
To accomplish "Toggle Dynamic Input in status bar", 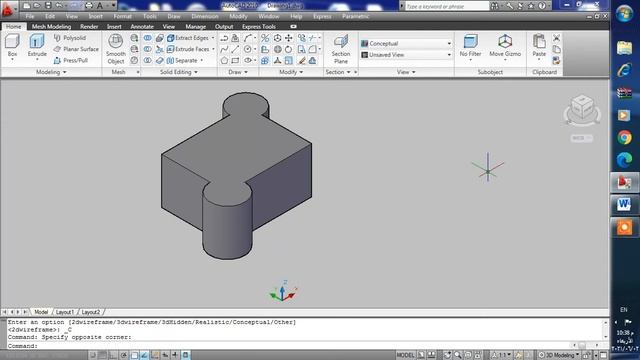I will click(x=175, y=355).
